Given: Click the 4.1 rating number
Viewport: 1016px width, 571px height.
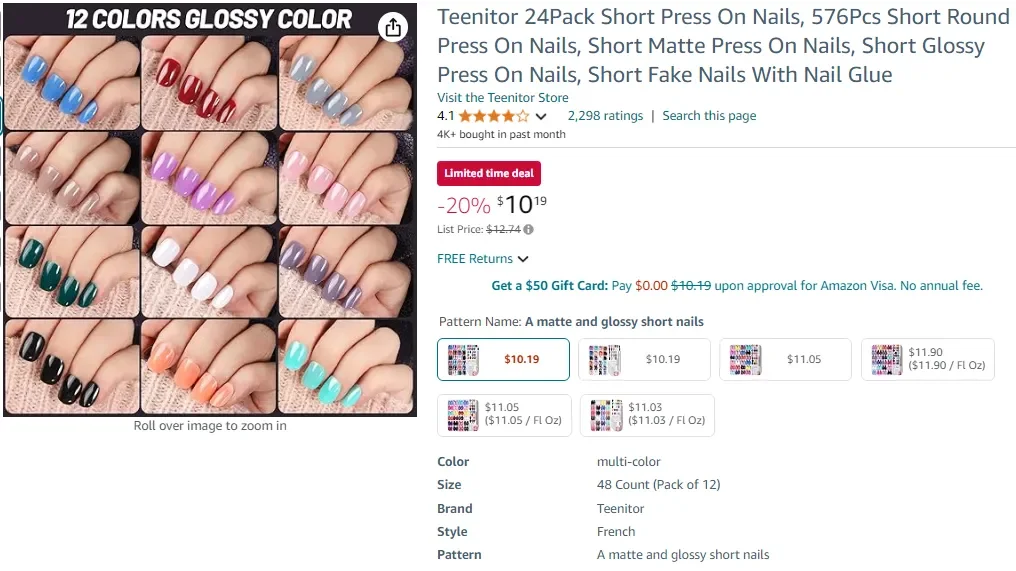Looking at the screenshot, I should pos(446,116).
